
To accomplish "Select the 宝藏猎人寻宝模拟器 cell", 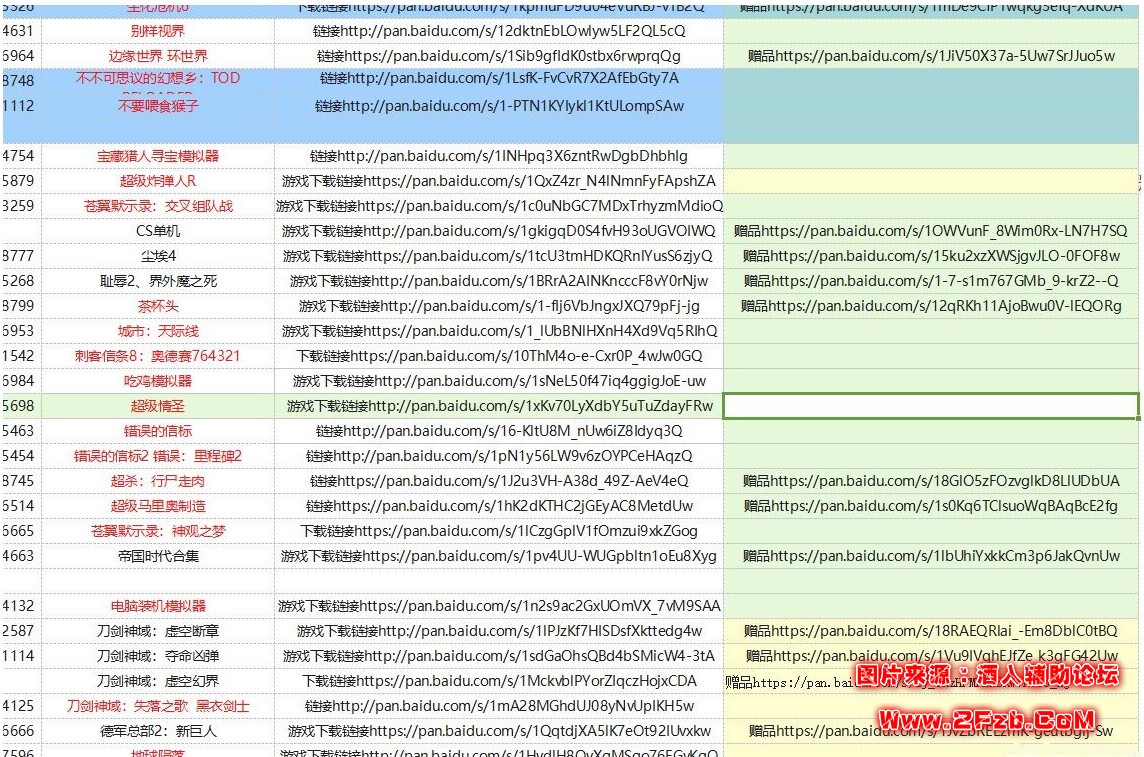I will (158, 156).
